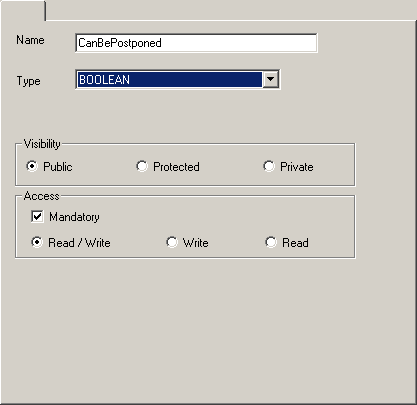Click the Read / Write label text

pos(79,243)
